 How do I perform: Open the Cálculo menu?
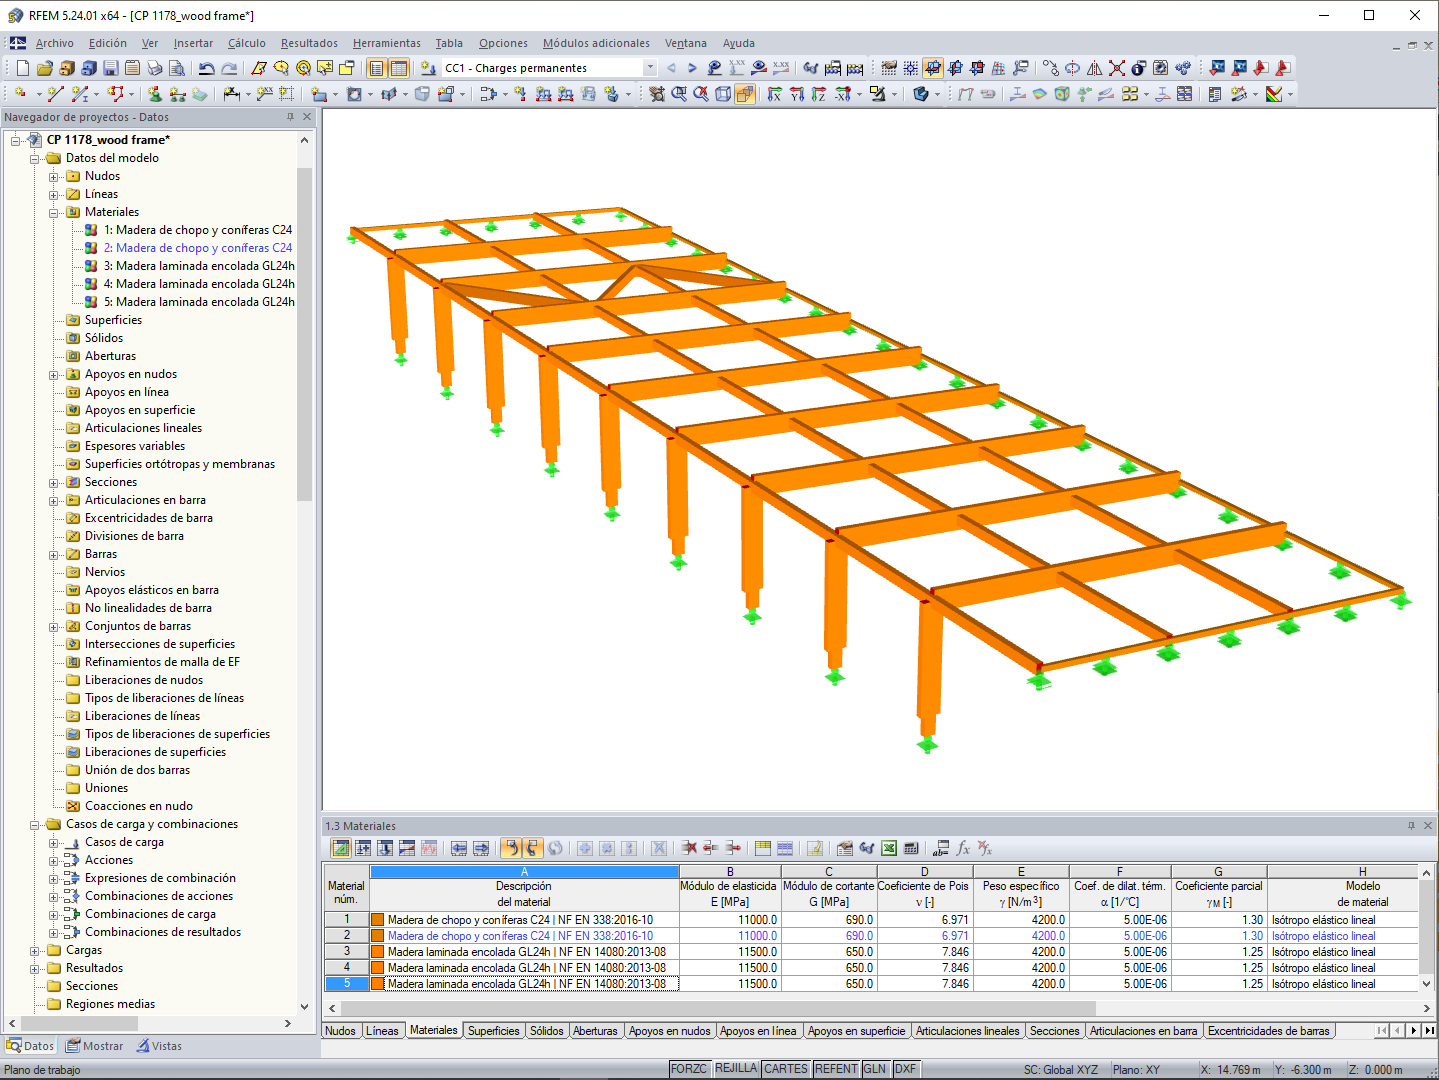coord(245,43)
